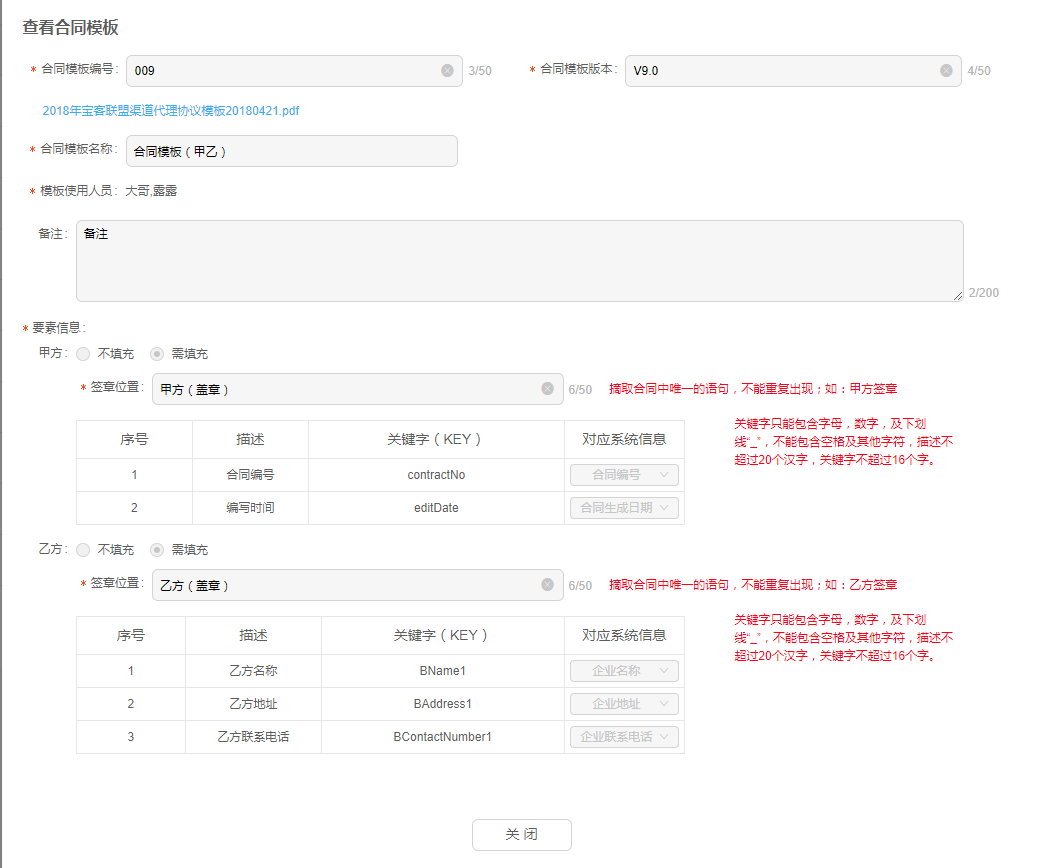This screenshot has width=1041, height=868.
Task: Click inside the 备注 text area
Action: (519, 261)
